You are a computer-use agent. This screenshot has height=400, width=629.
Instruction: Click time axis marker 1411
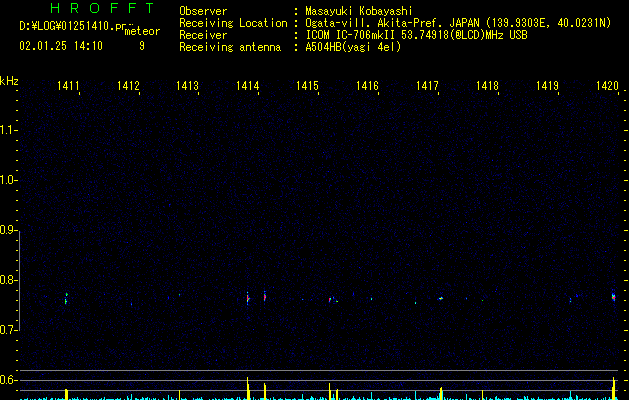68,86
